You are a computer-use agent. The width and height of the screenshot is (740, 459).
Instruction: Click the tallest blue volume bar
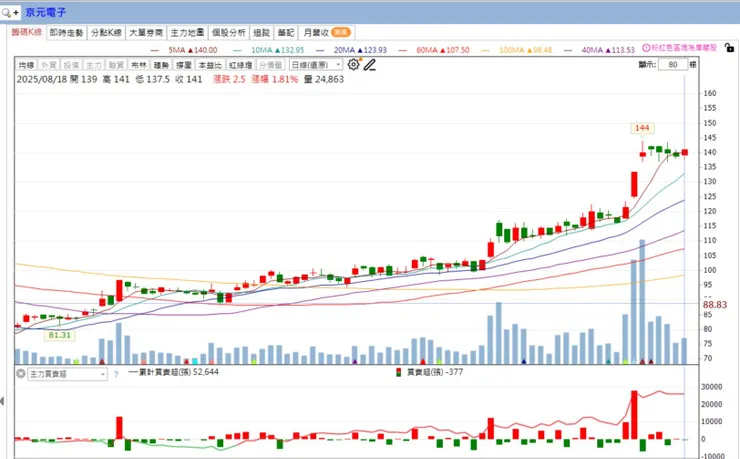pos(642,301)
